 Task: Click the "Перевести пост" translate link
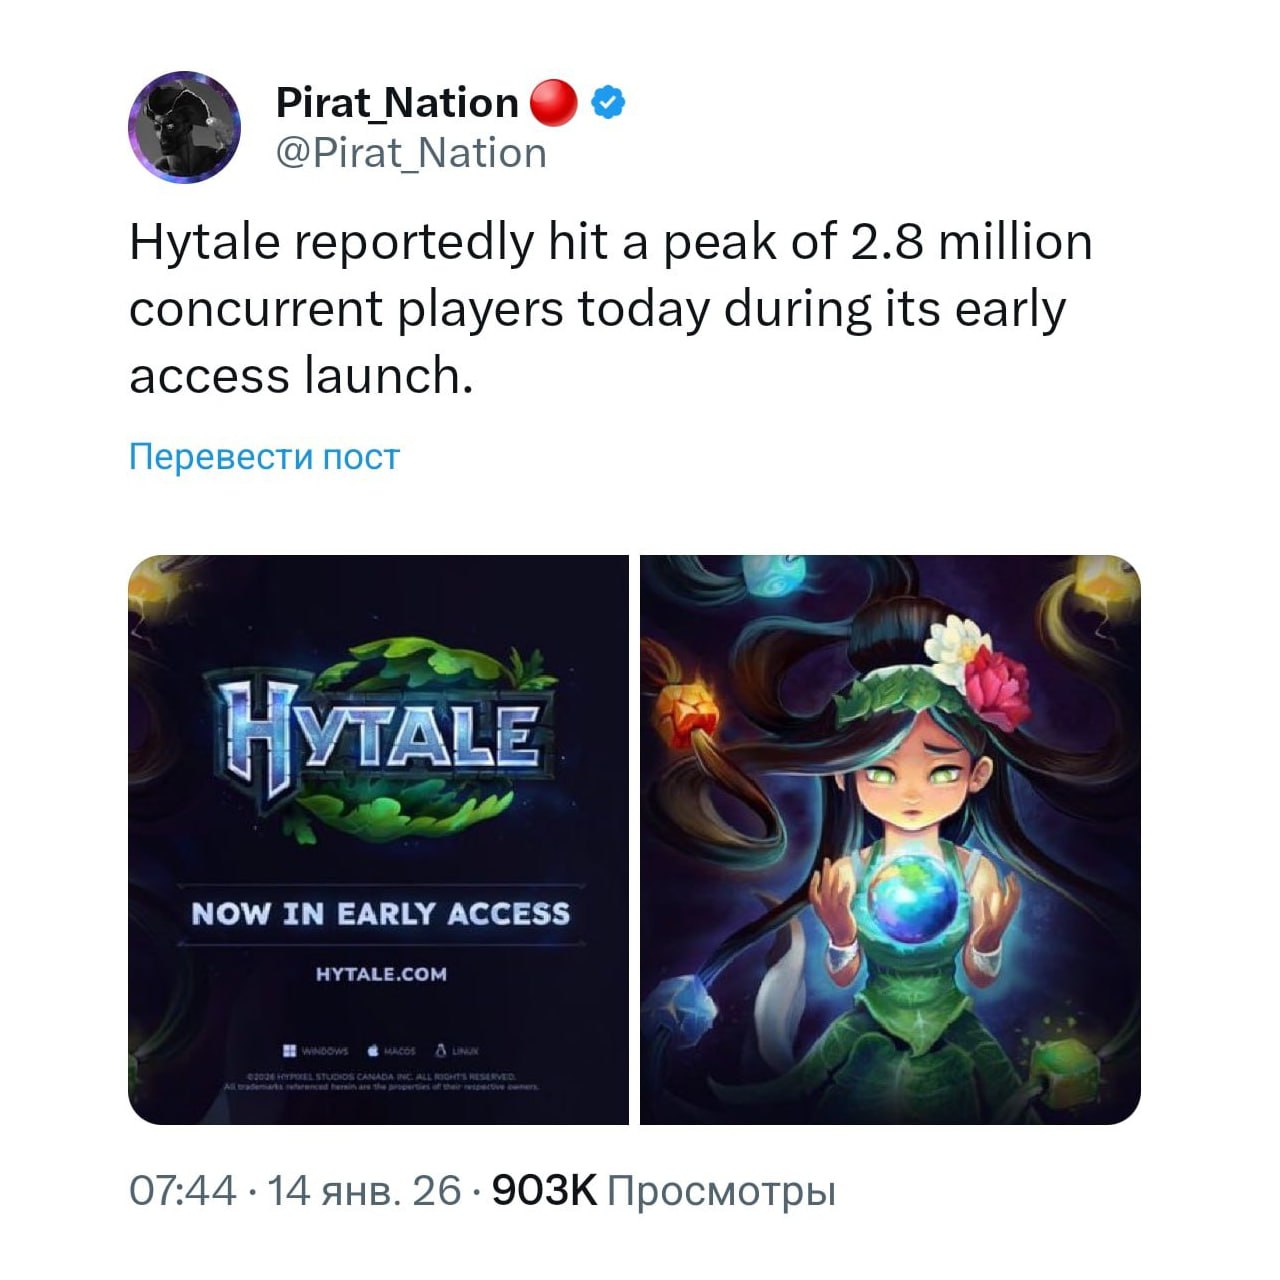[264, 457]
